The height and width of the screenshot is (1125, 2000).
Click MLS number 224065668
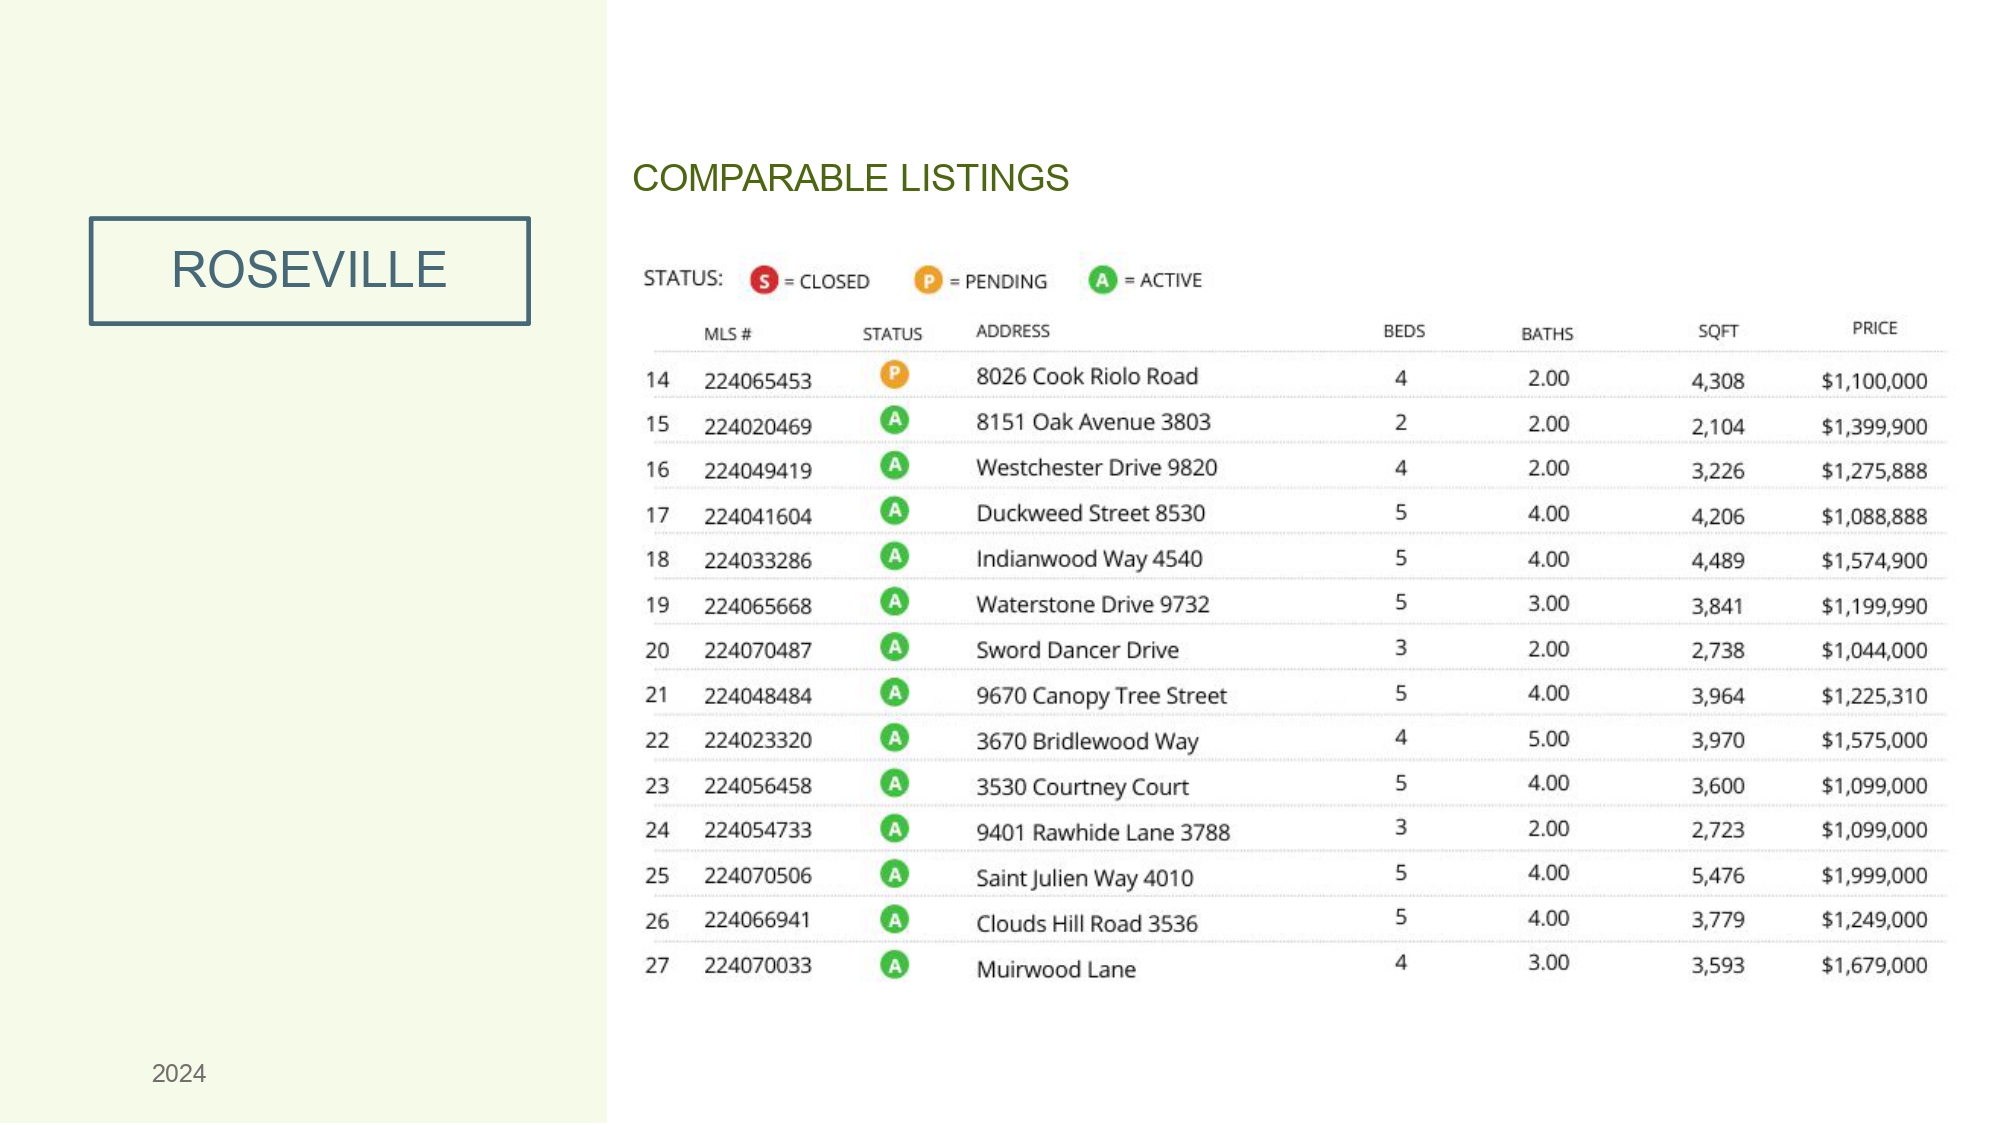pos(758,607)
